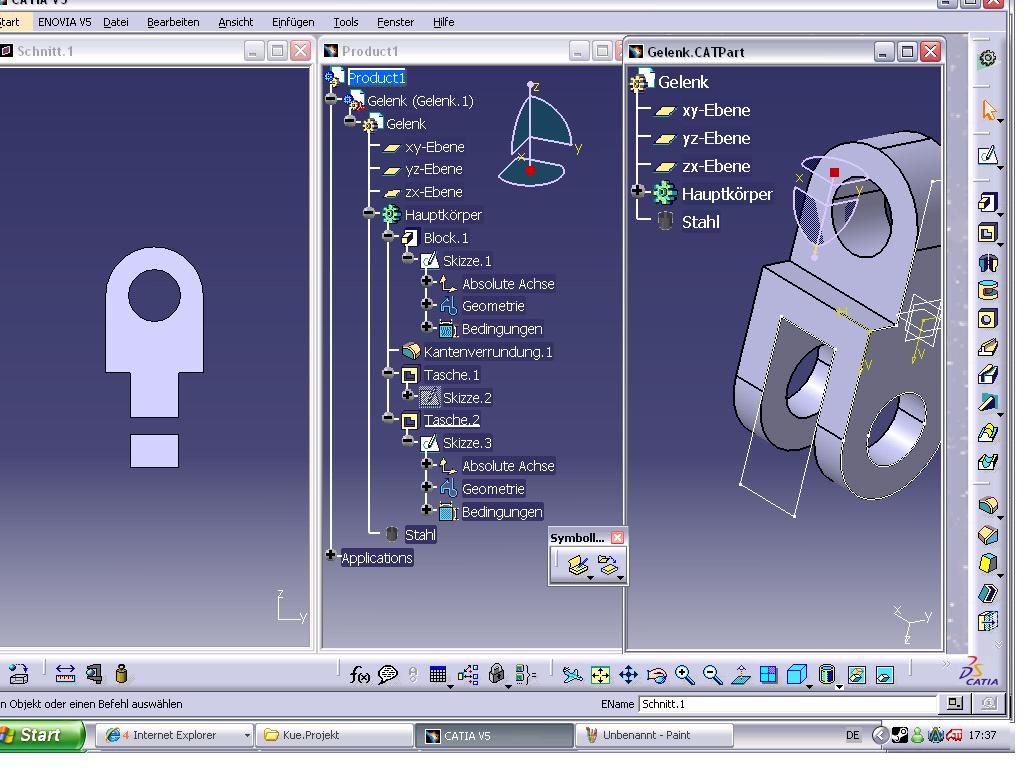Switch to Isometric View cube icon

(x=797, y=675)
